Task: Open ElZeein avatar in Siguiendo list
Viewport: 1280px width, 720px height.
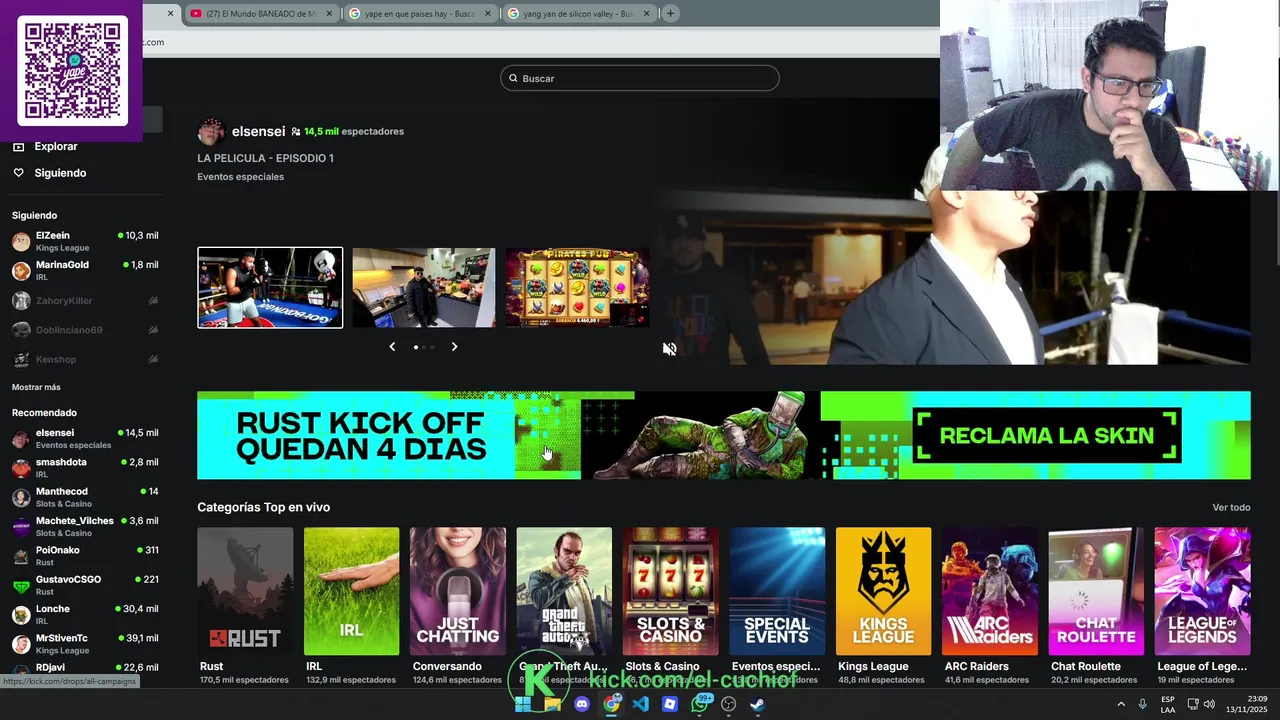Action: [x=21, y=241]
